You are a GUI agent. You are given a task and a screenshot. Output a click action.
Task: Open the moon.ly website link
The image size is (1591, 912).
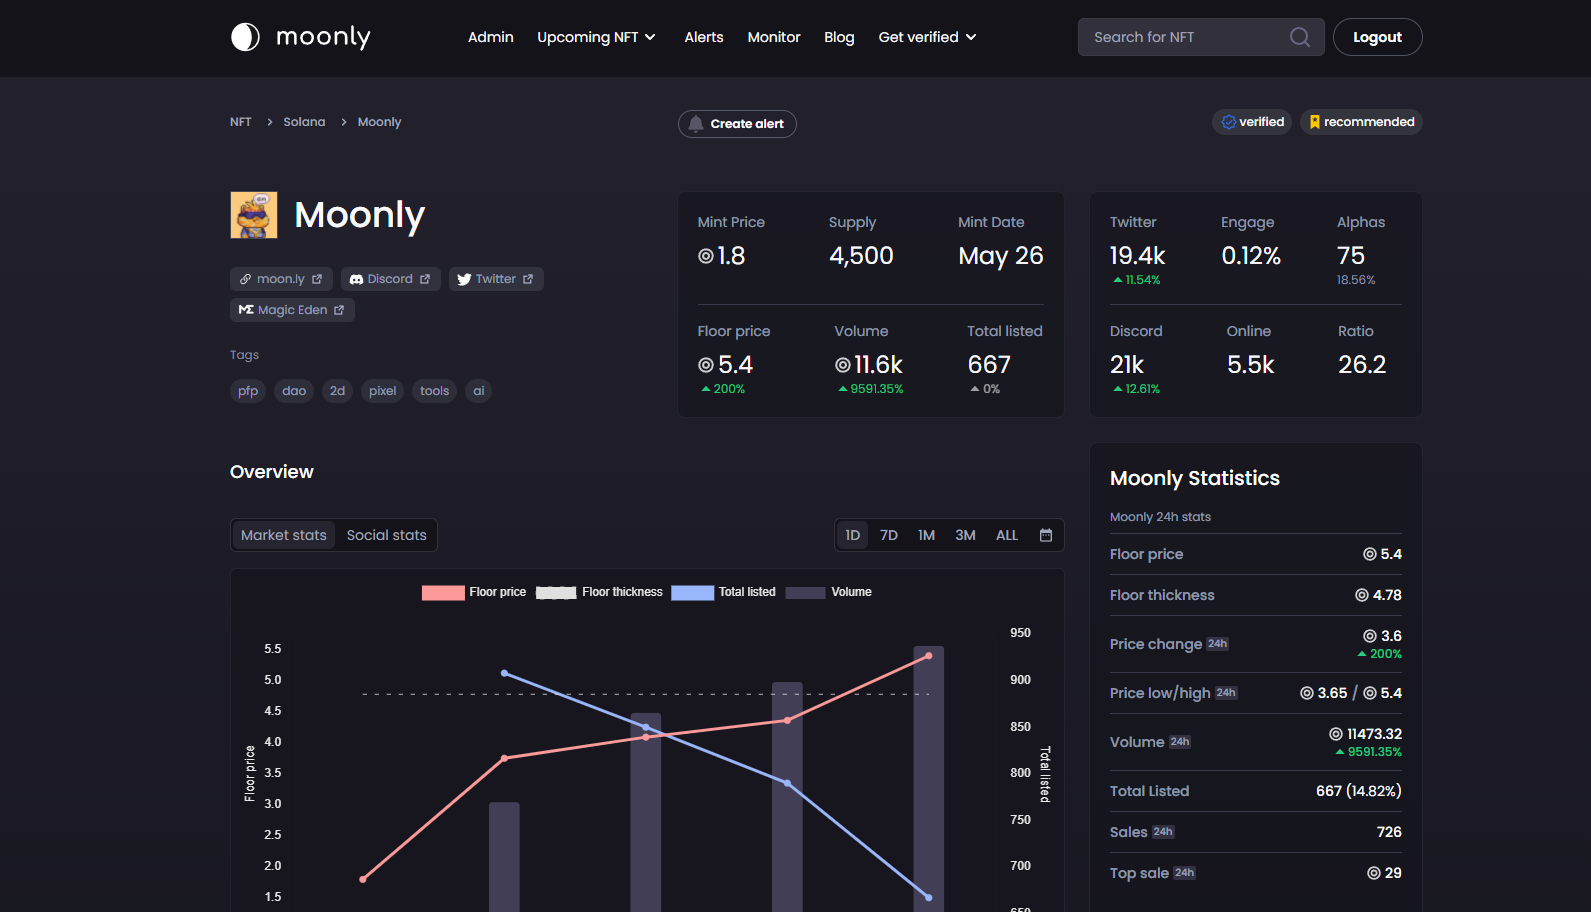click(281, 279)
